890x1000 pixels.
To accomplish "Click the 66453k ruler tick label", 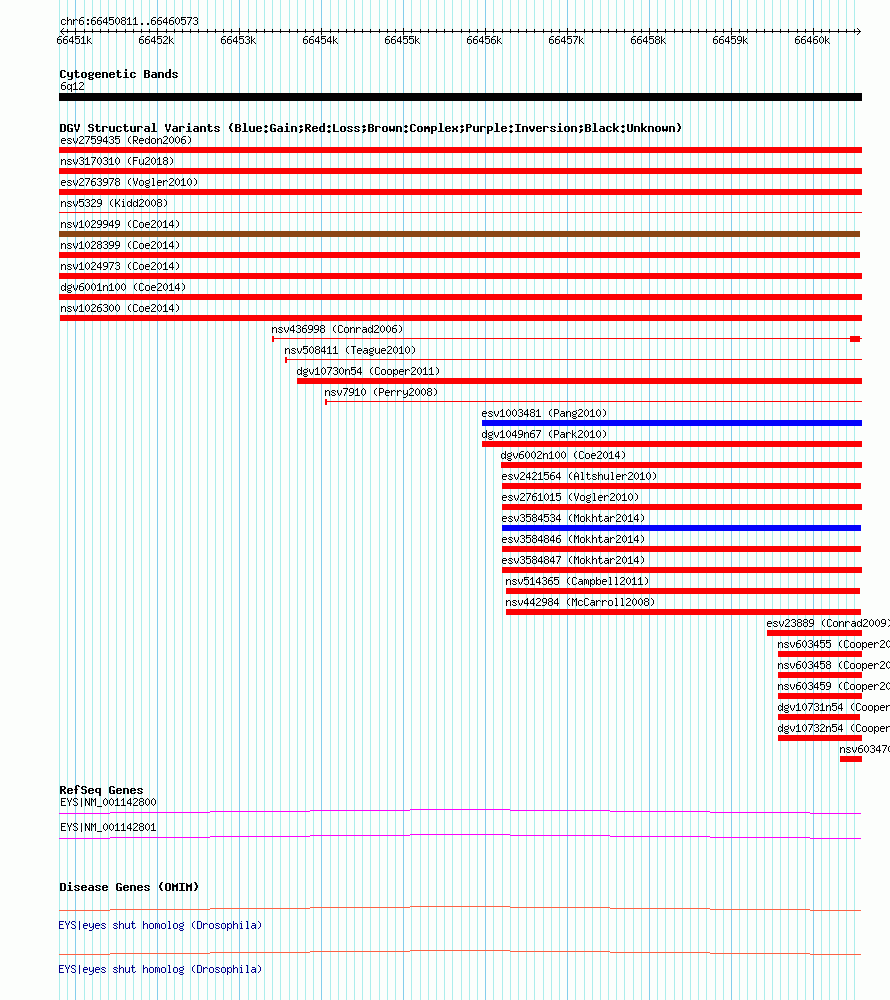I will (238, 41).
